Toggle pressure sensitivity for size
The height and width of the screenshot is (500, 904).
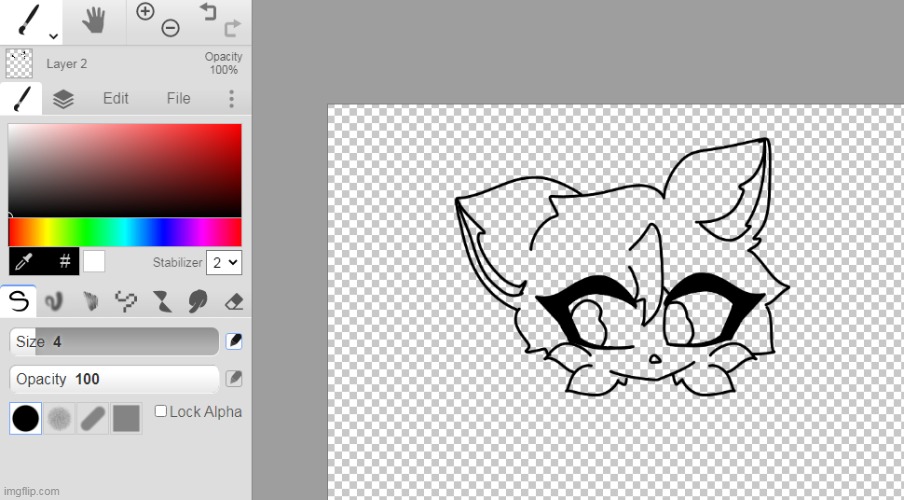(233, 341)
